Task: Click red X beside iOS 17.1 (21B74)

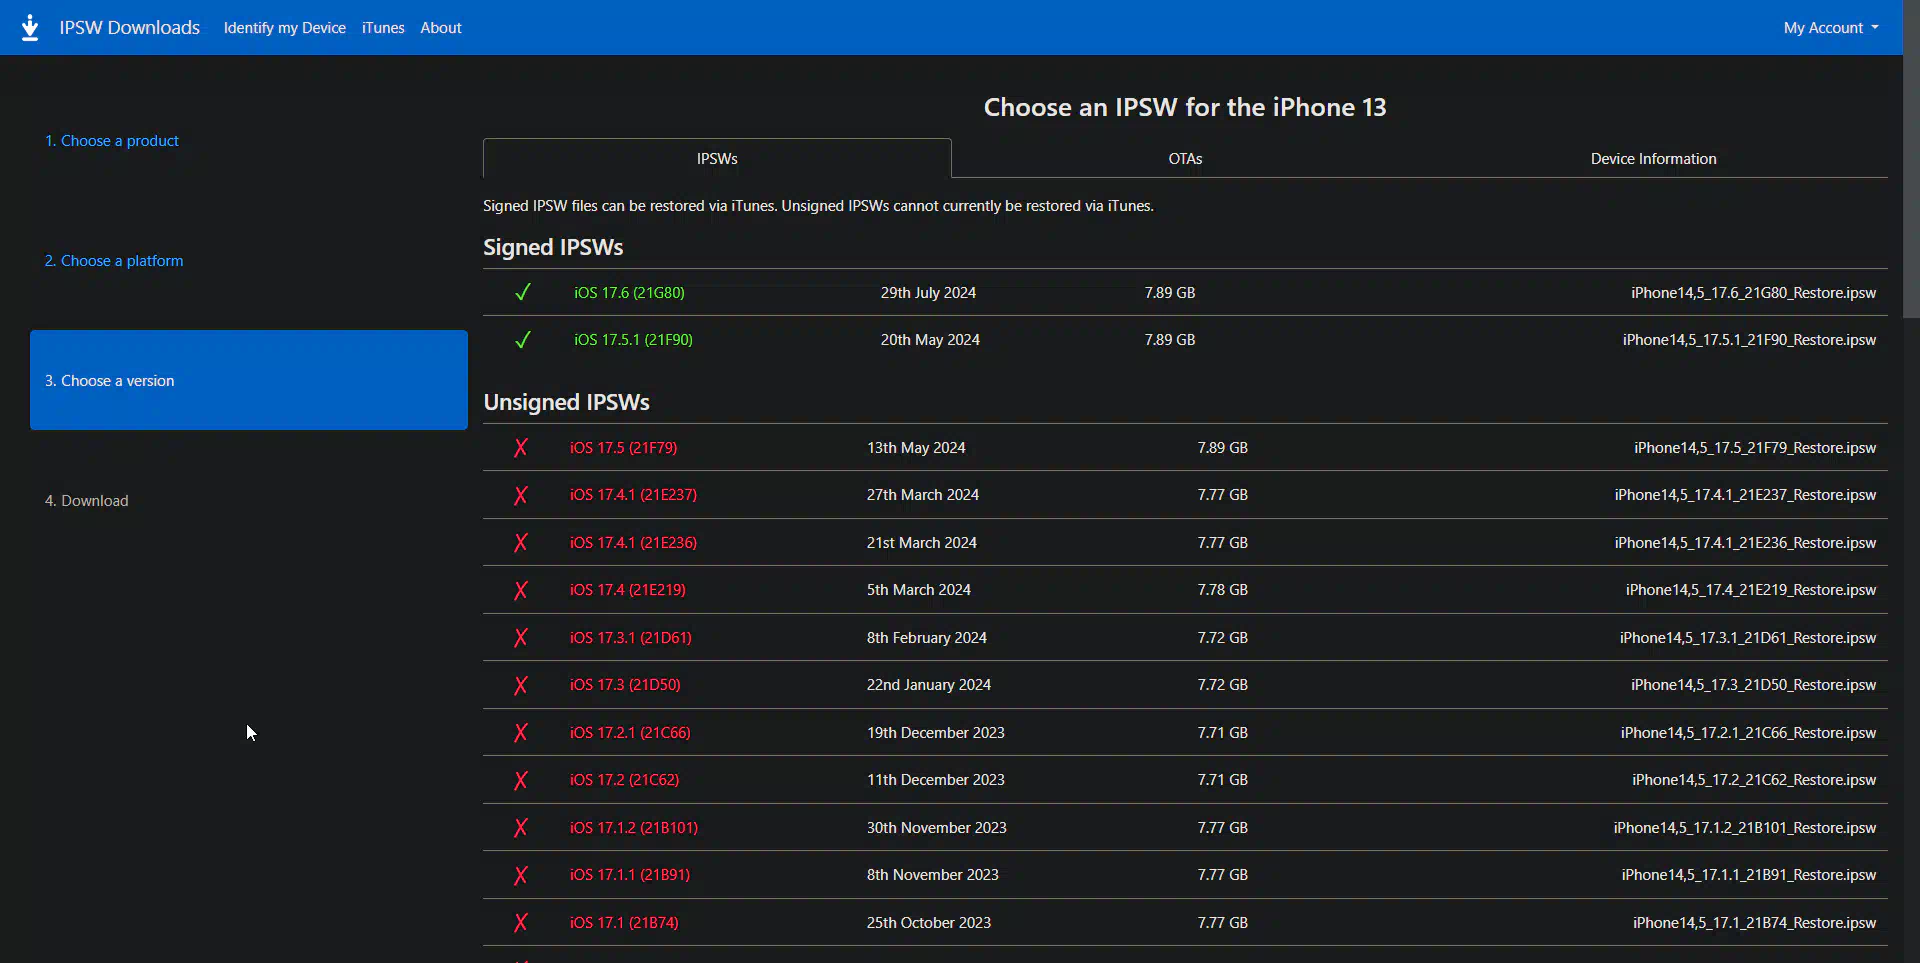Action: [x=520, y=923]
